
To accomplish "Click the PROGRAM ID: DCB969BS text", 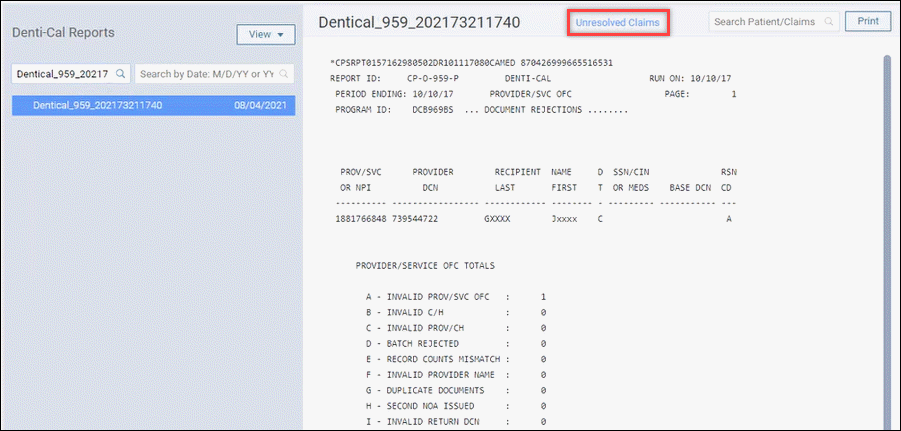I will (x=394, y=109).
